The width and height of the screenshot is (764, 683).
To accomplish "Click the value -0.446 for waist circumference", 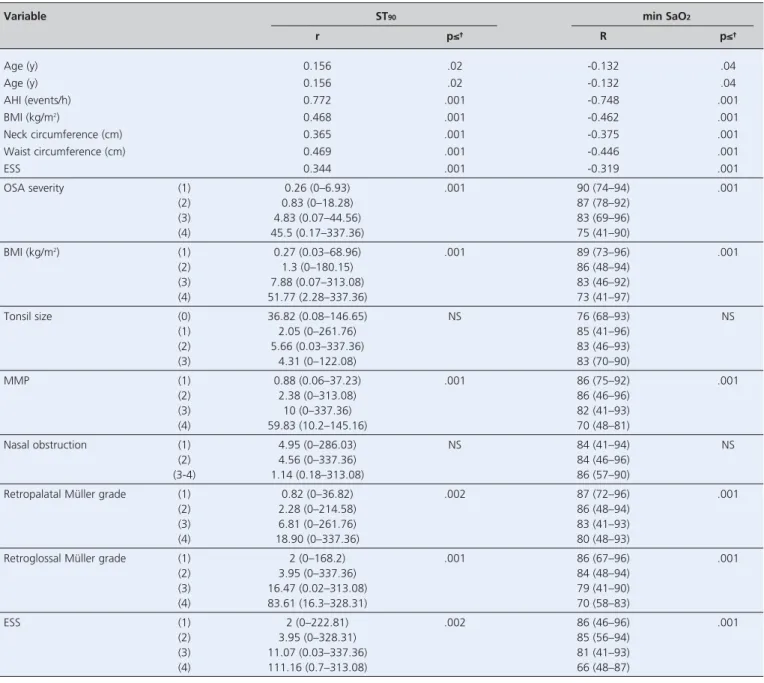I will tap(603, 152).
